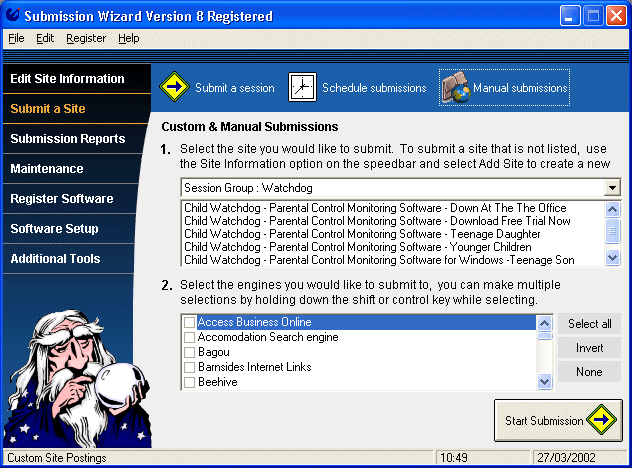Open the File menu
Image resolution: width=632 pixels, height=468 pixels.
coord(16,38)
